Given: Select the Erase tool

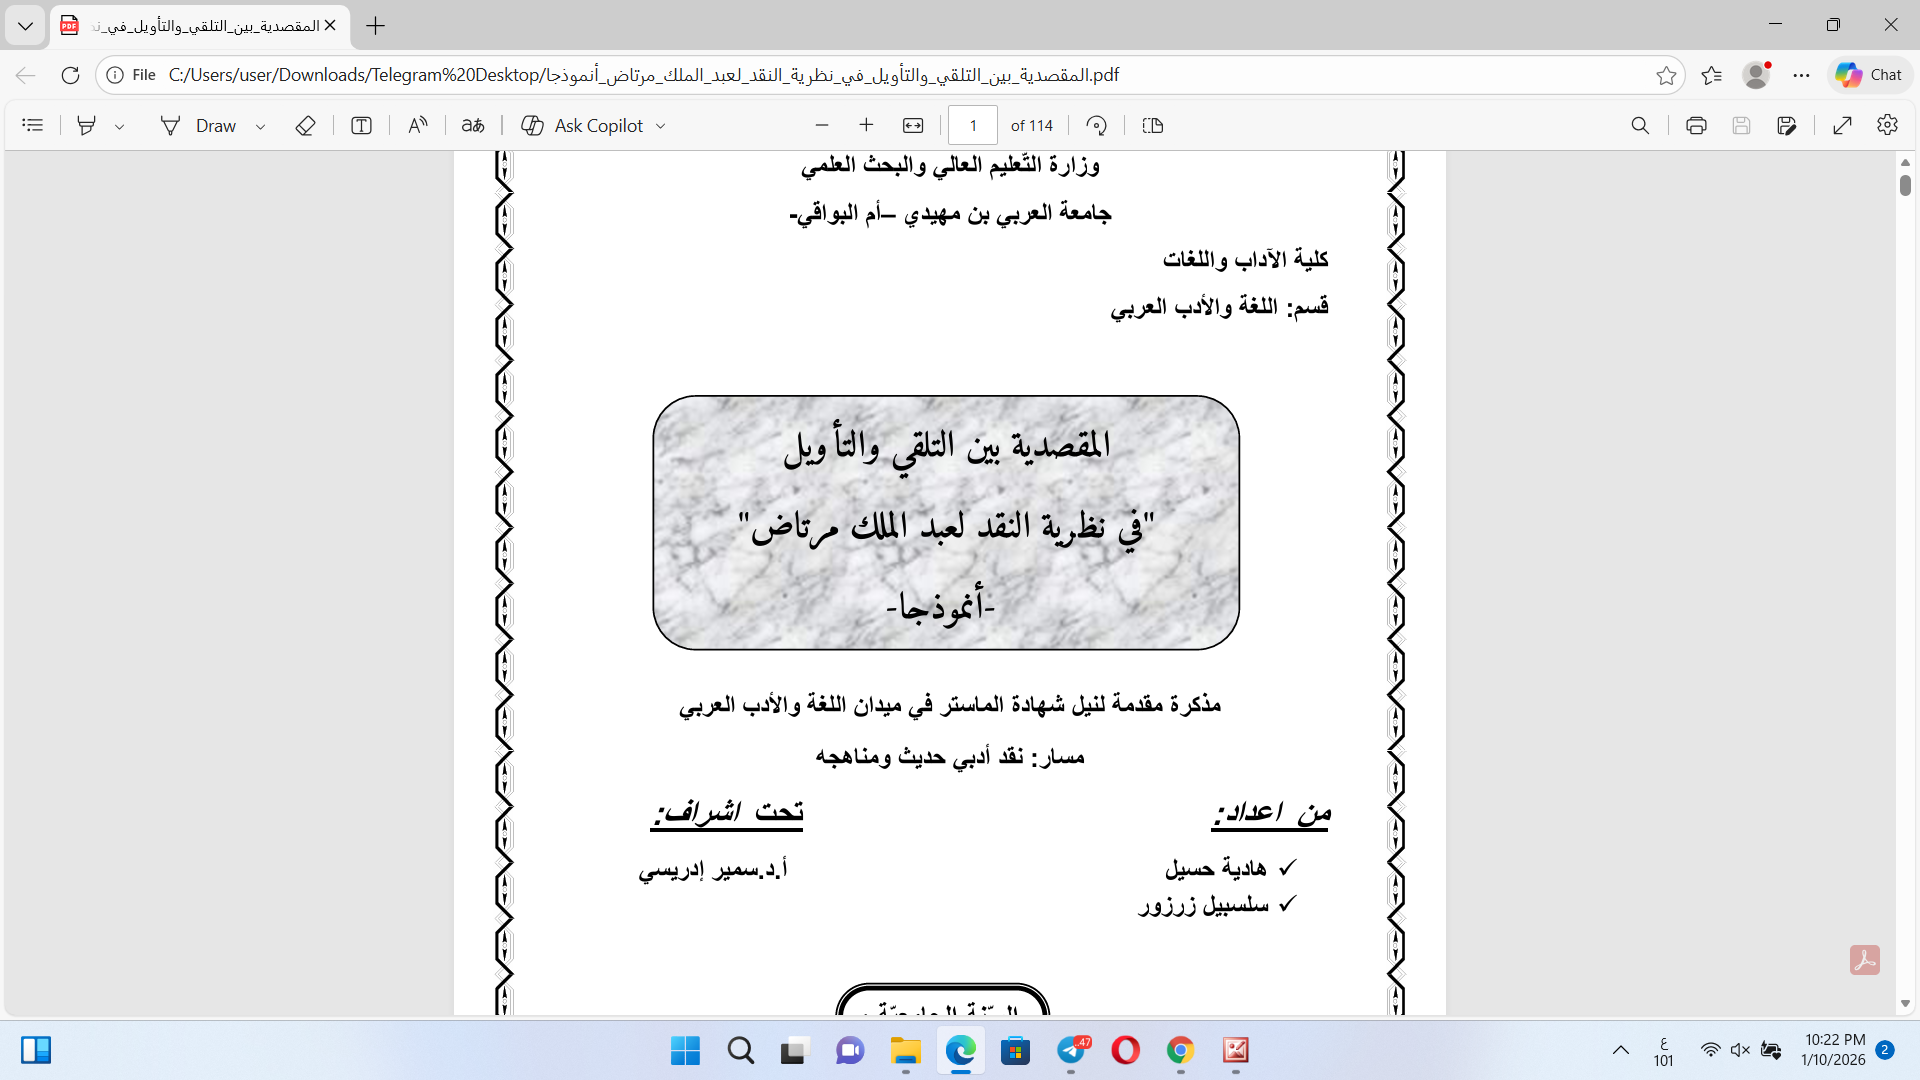Looking at the screenshot, I should click(x=306, y=125).
